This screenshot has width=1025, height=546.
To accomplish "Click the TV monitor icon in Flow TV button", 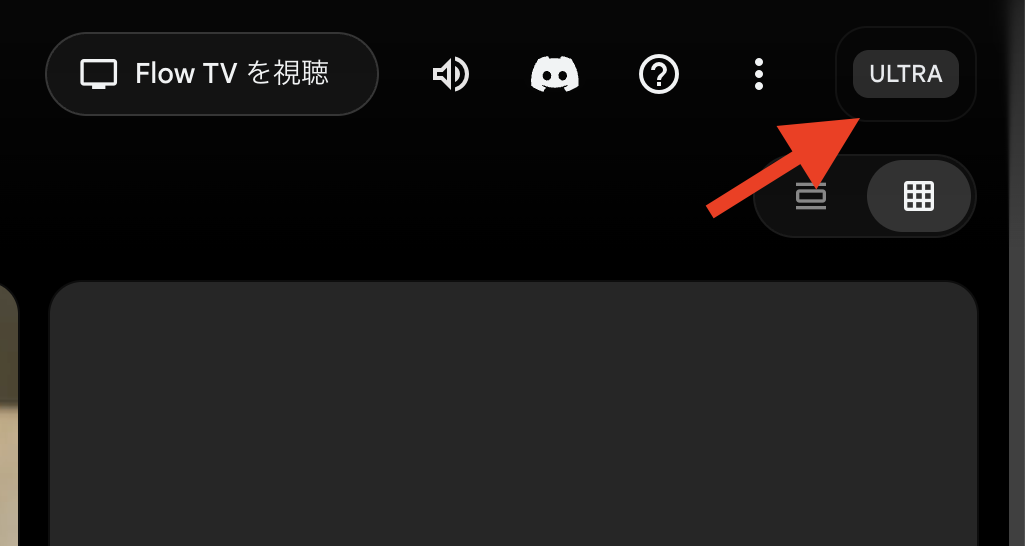I will (x=99, y=74).
